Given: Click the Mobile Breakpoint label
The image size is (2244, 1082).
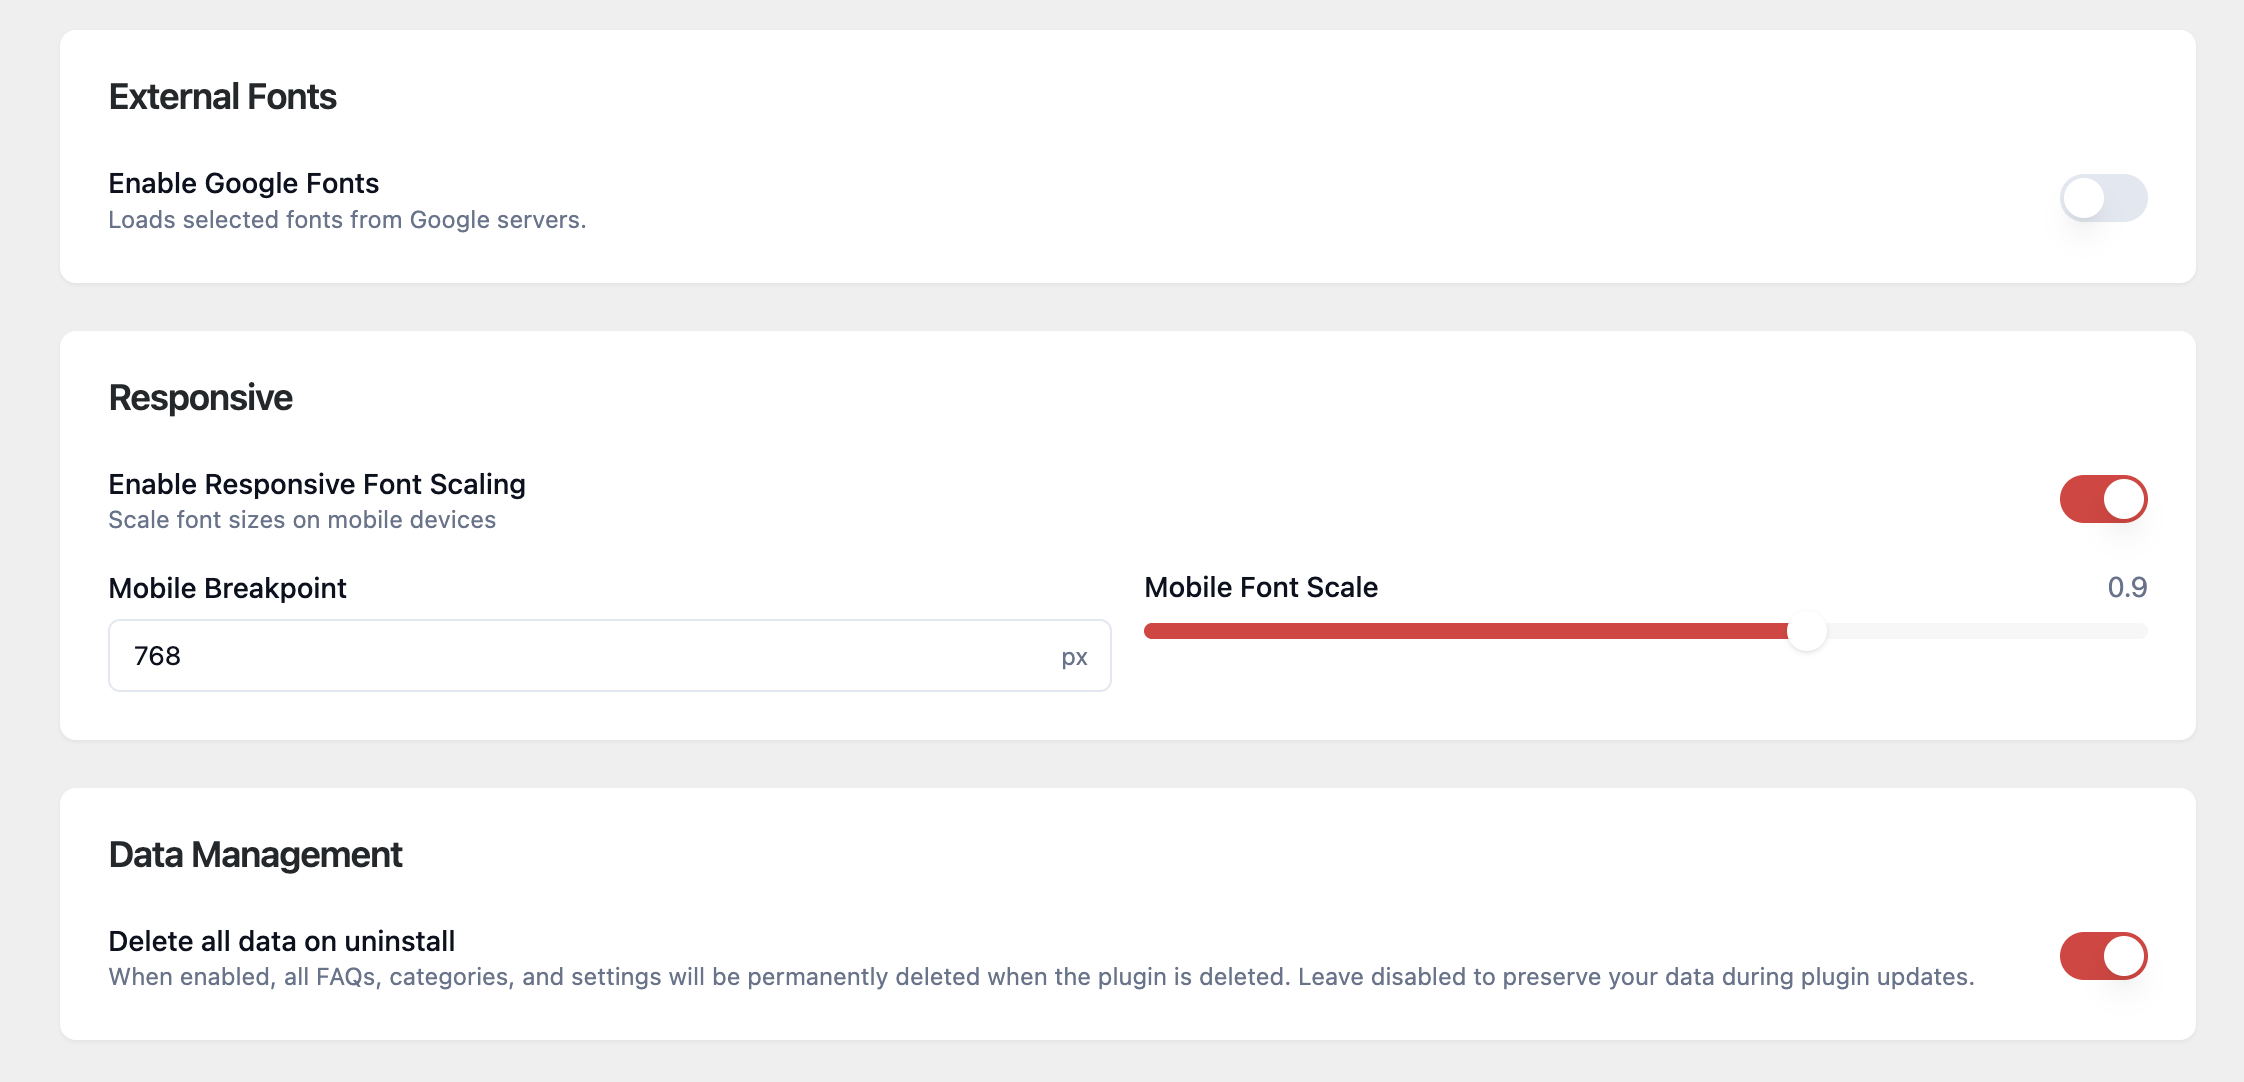Looking at the screenshot, I should coord(227,588).
